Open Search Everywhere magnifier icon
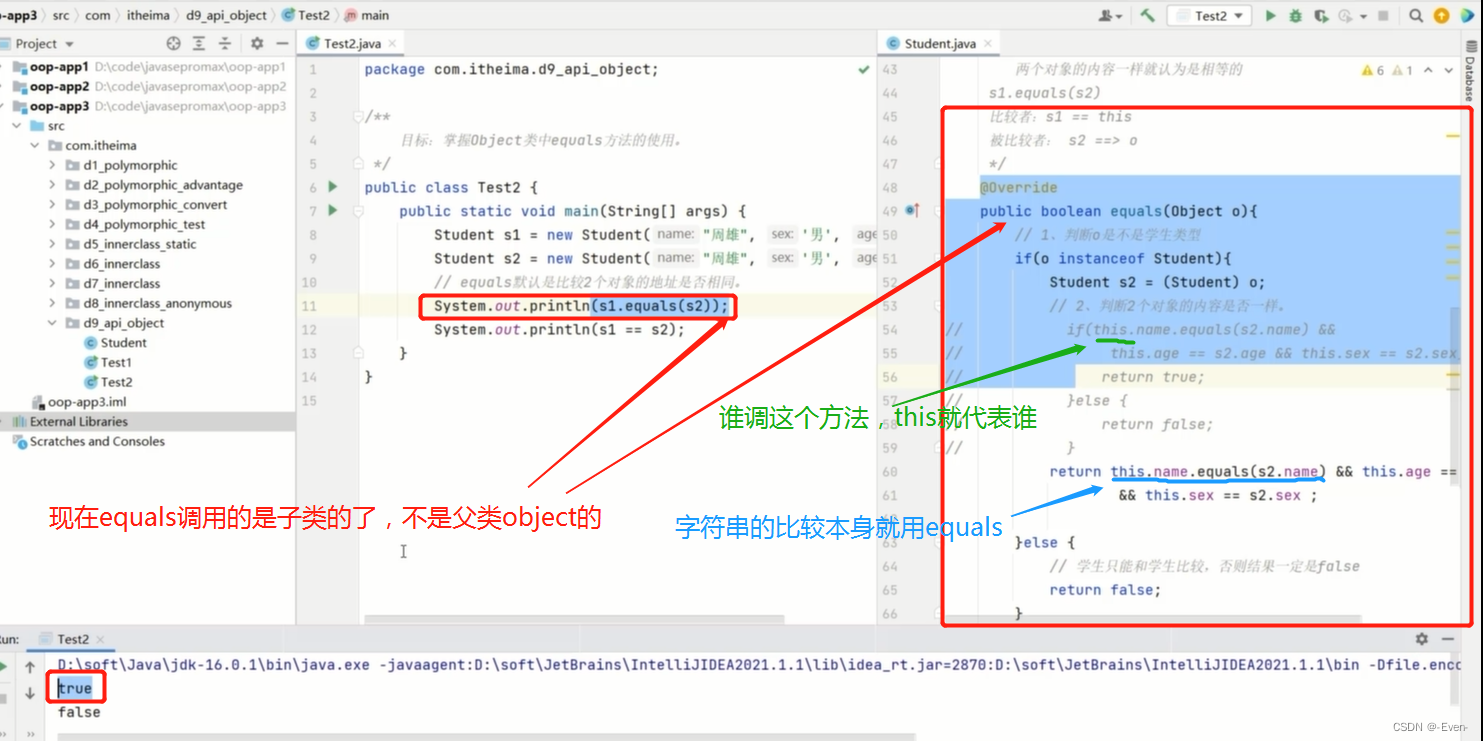Screen dimensions: 1483x741 coord(1416,15)
